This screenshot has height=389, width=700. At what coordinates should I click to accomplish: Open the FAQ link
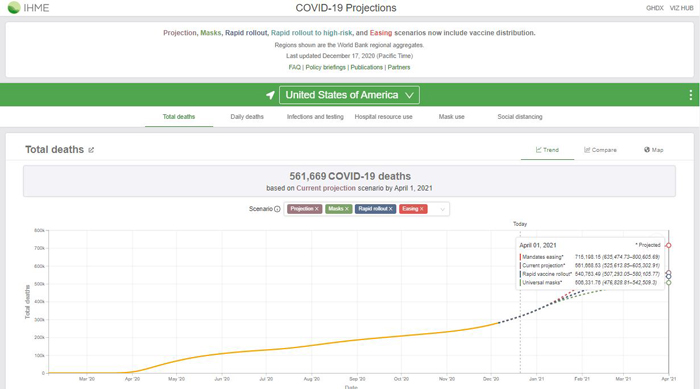[295, 67]
